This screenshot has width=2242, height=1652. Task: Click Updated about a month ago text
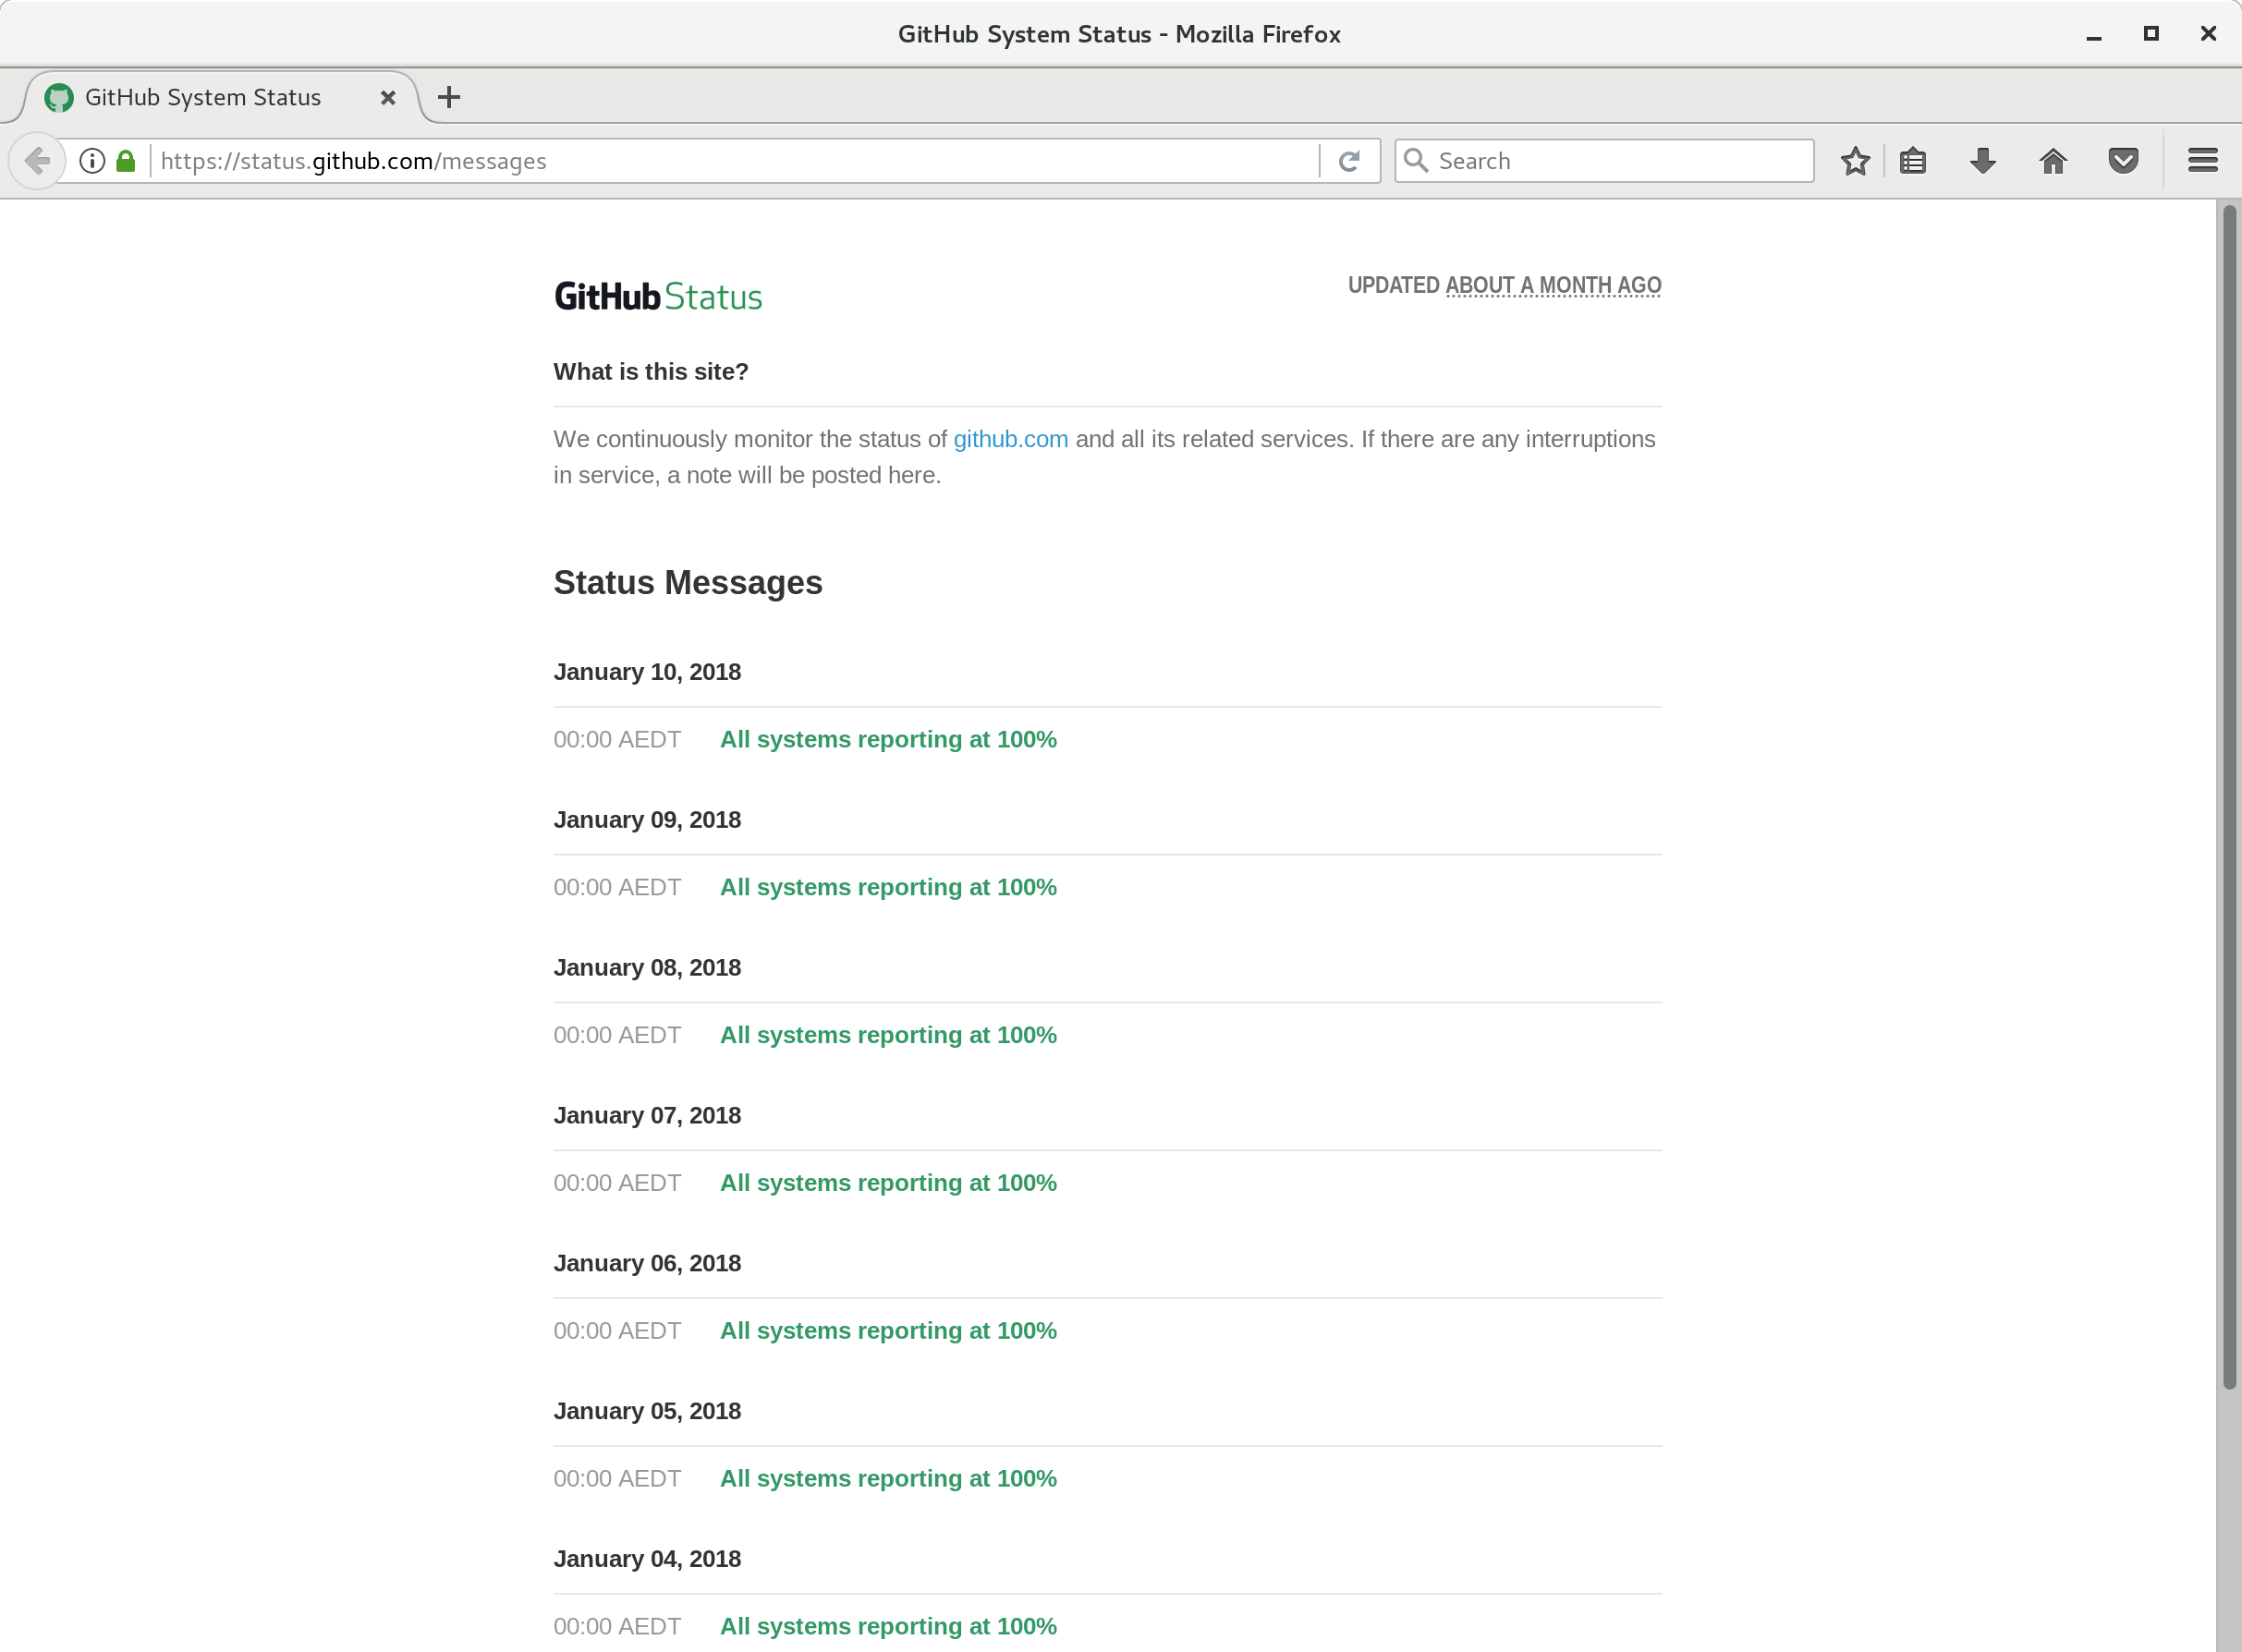pos(1503,285)
